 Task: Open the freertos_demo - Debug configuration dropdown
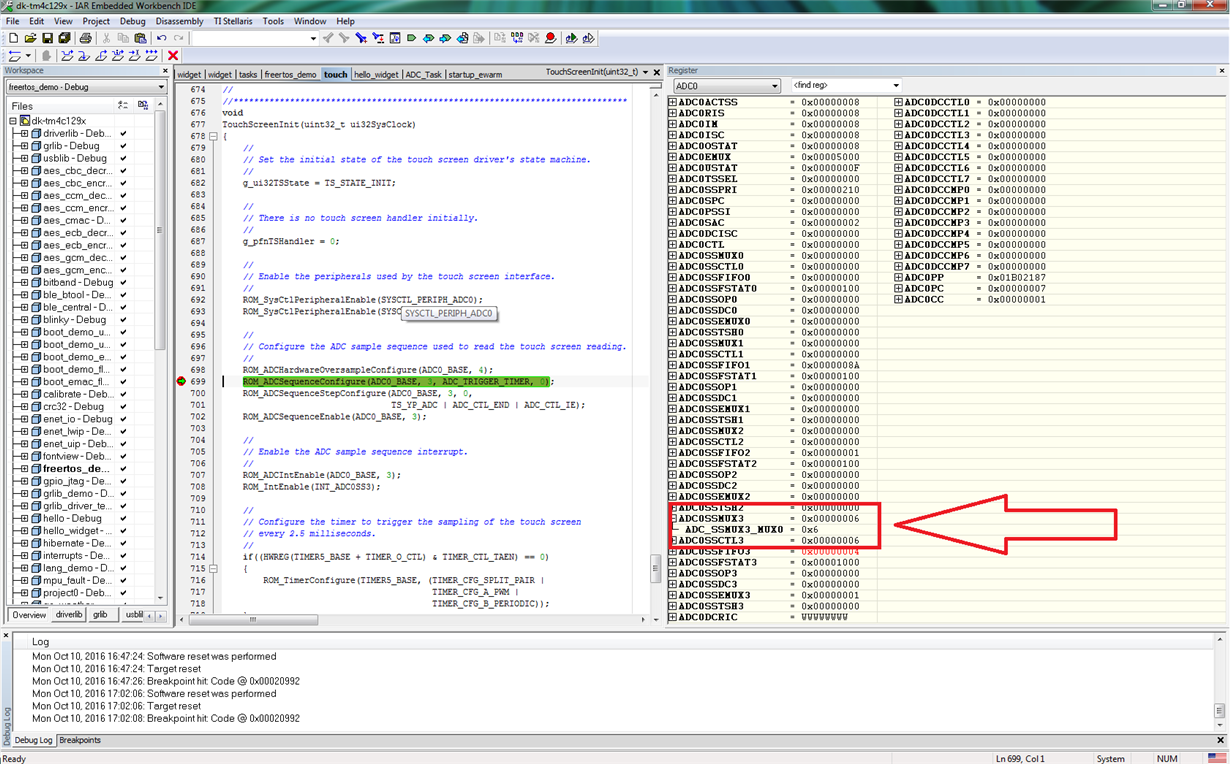[161, 87]
